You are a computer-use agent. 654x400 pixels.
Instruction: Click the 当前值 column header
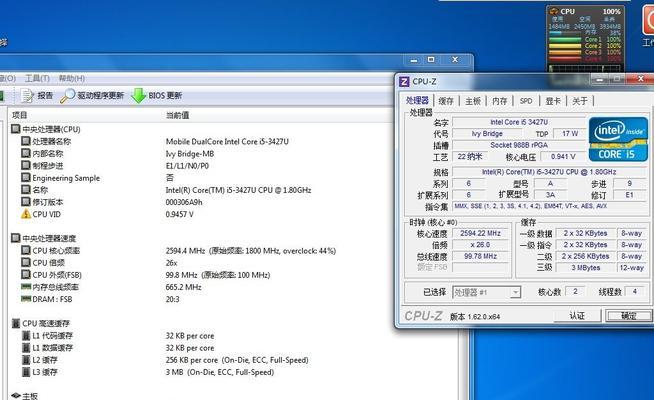click(177, 115)
